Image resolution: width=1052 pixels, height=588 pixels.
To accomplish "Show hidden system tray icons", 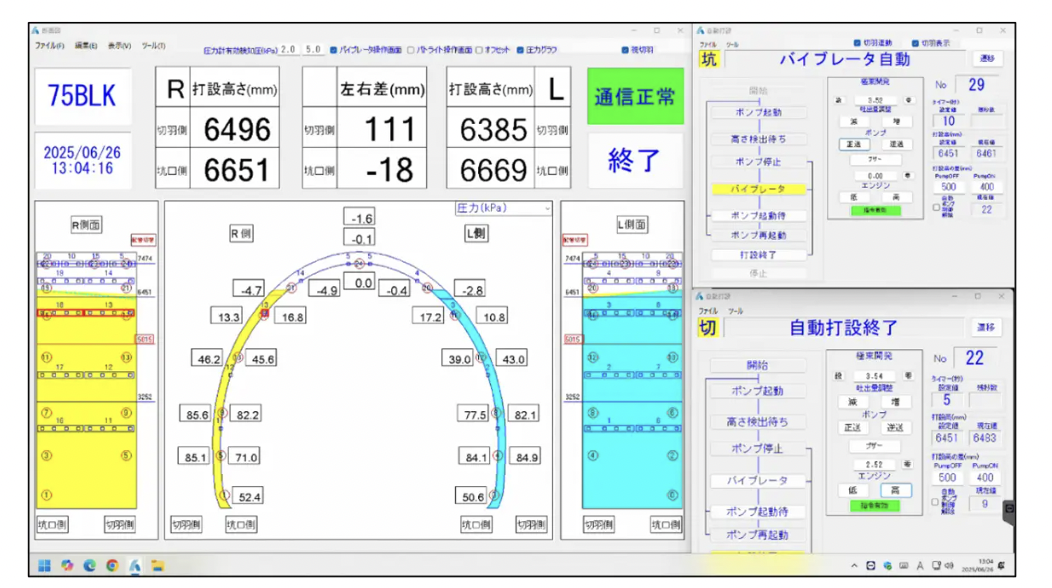I will point(855,566).
